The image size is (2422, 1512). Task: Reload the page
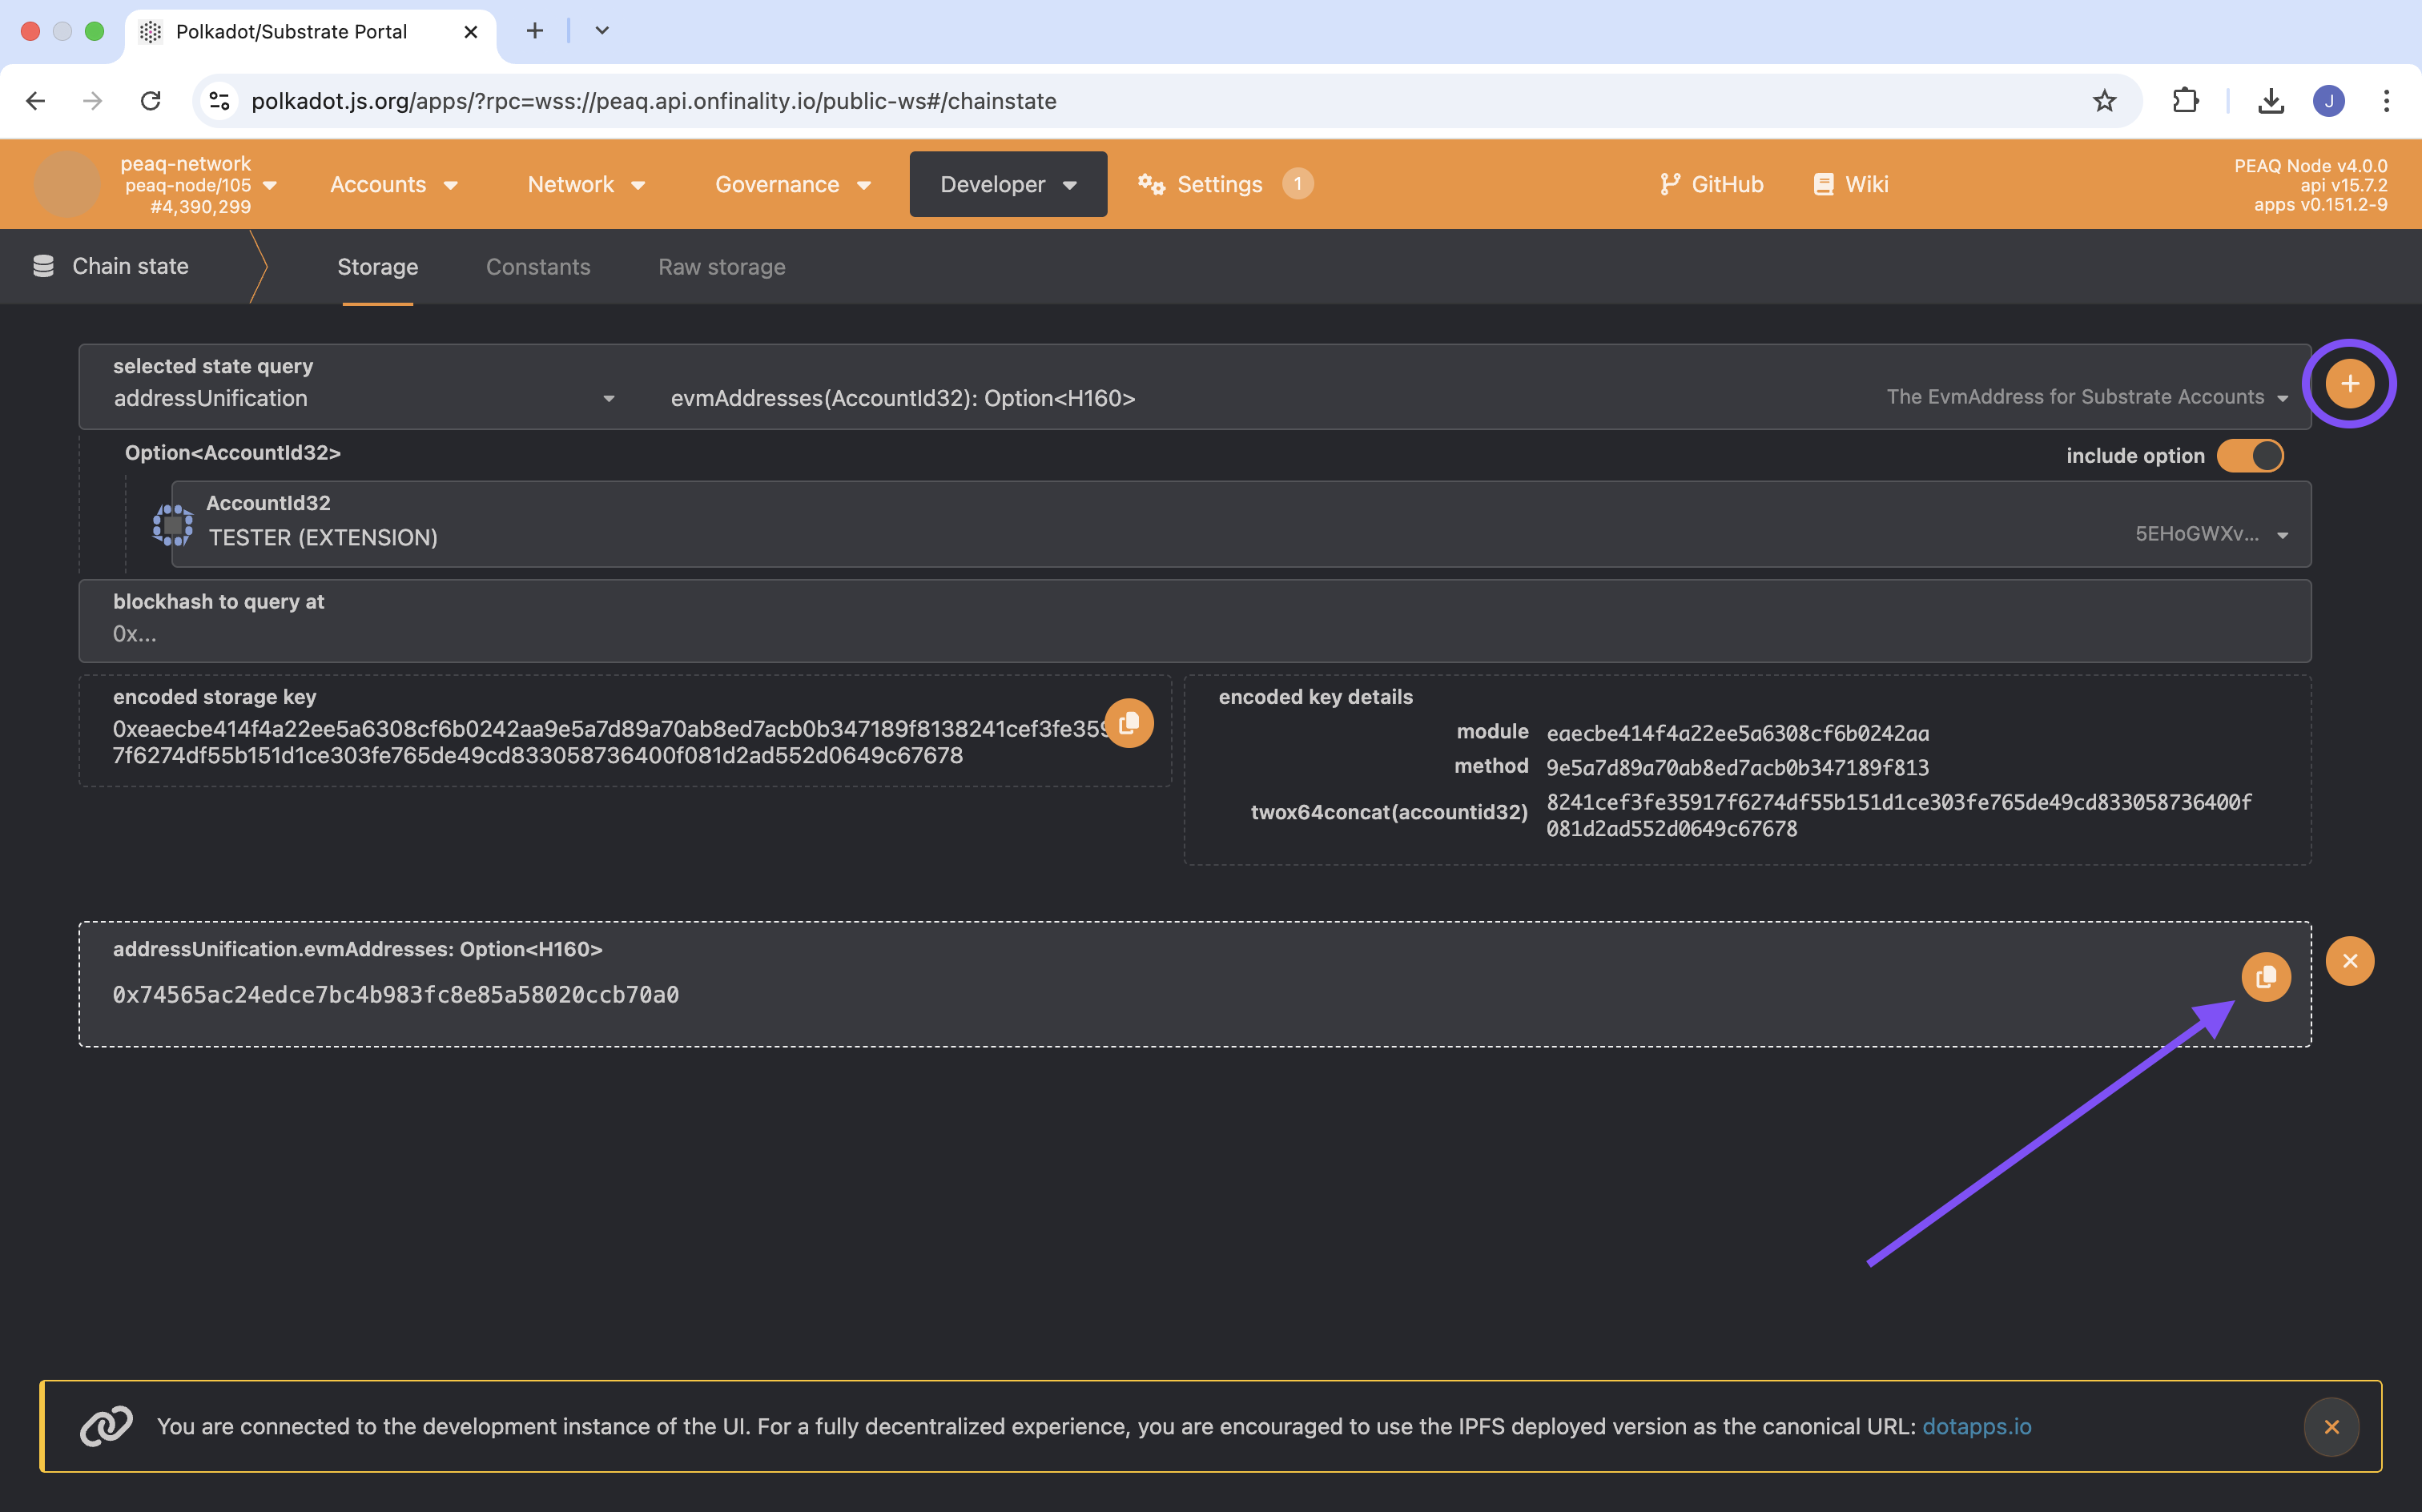tap(151, 101)
